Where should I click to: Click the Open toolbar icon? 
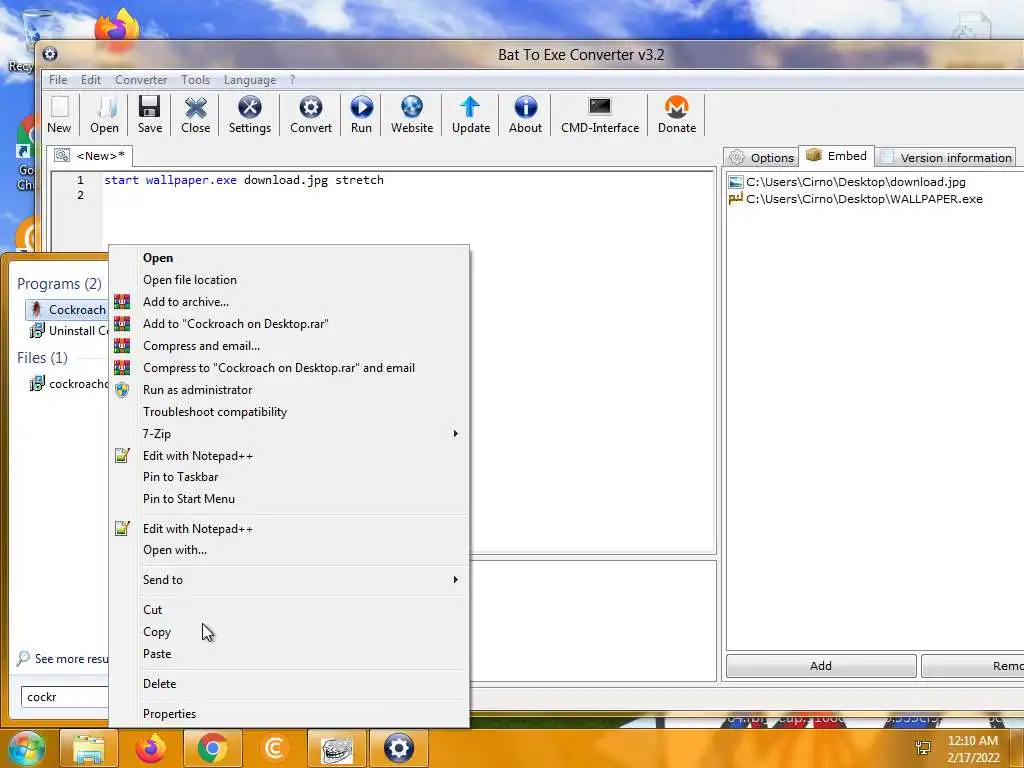click(104, 115)
